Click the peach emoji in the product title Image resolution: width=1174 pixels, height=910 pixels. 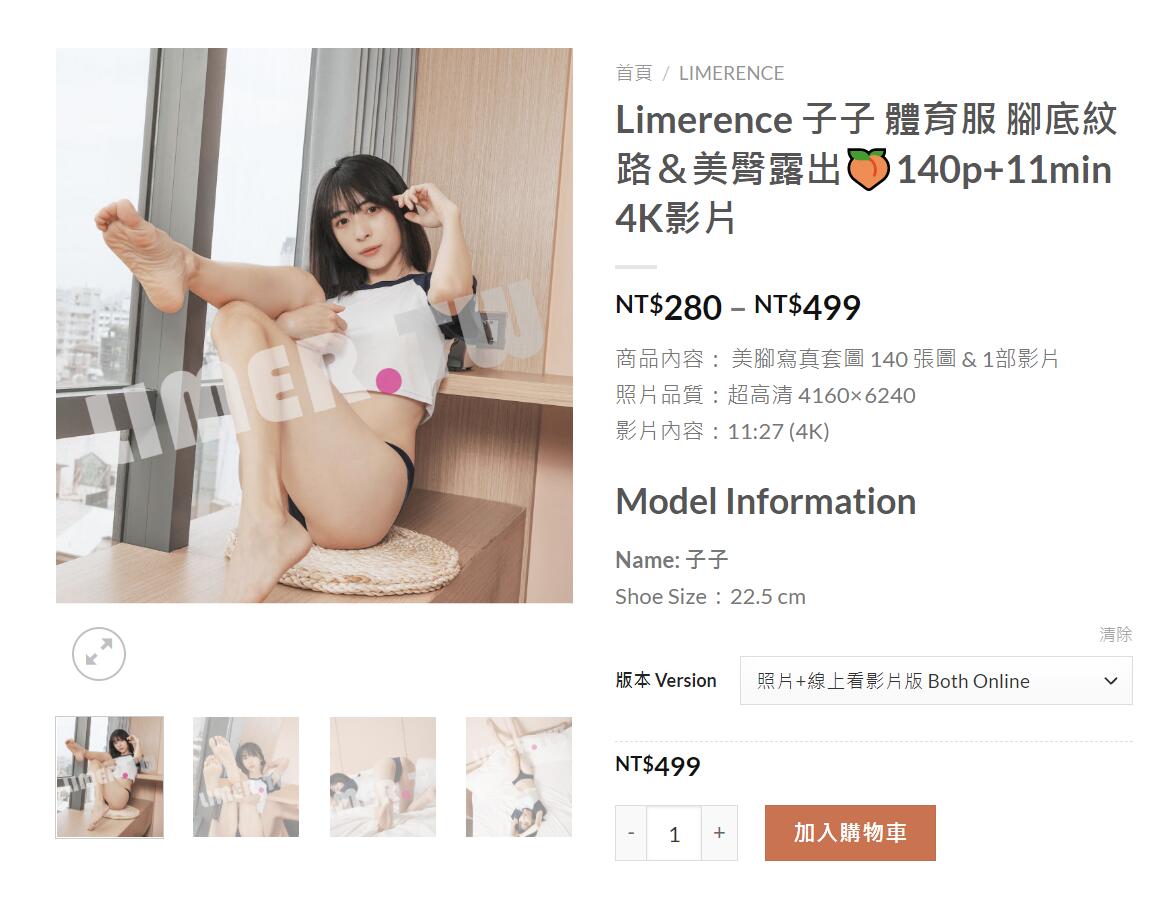pyautogui.click(x=868, y=169)
